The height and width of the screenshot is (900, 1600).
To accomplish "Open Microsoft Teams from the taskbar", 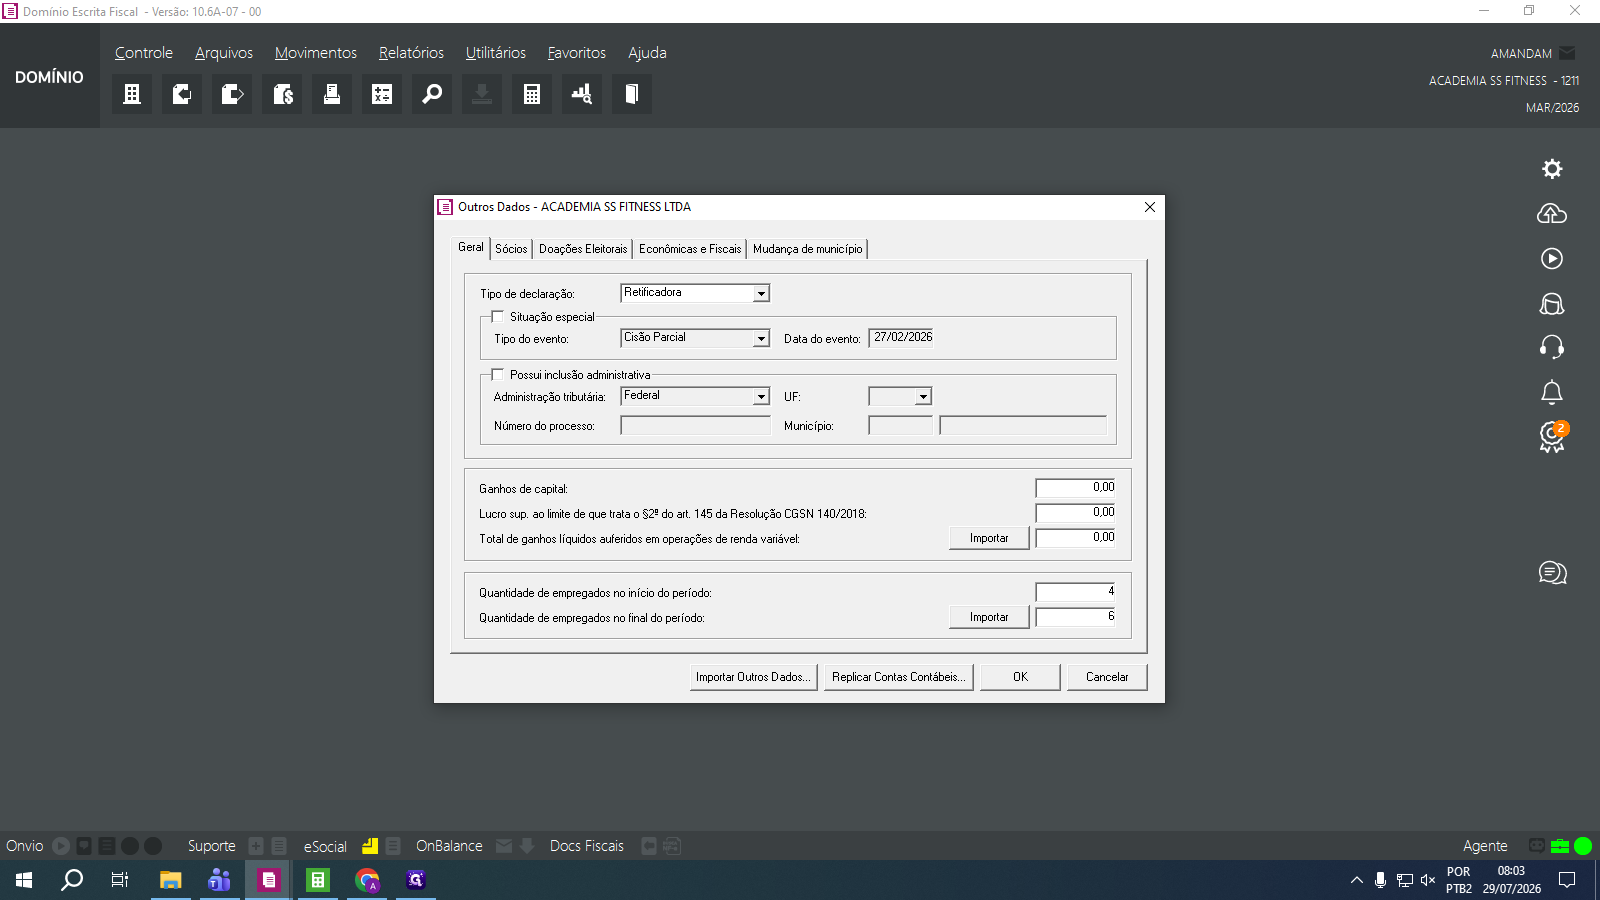I will (x=219, y=880).
